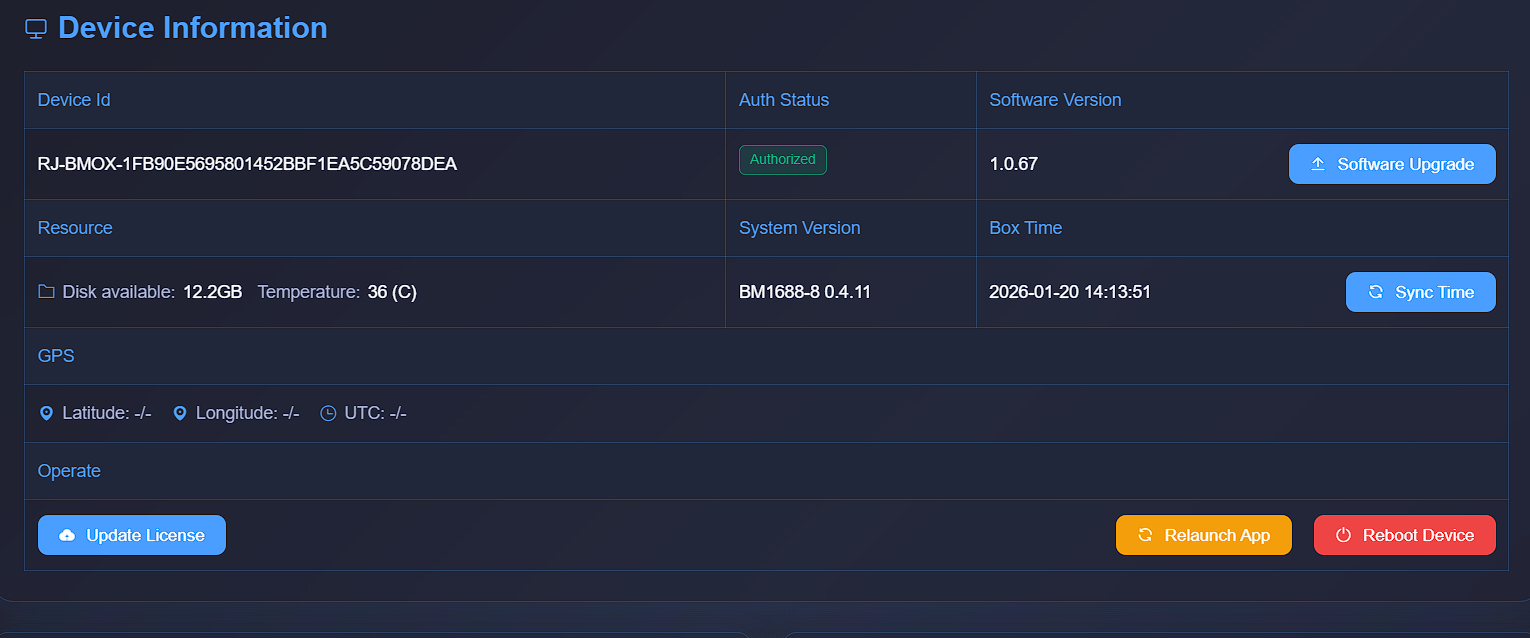This screenshot has width=1530, height=638.
Task: Click the folder icon before Disk available
Action: point(46,292)
